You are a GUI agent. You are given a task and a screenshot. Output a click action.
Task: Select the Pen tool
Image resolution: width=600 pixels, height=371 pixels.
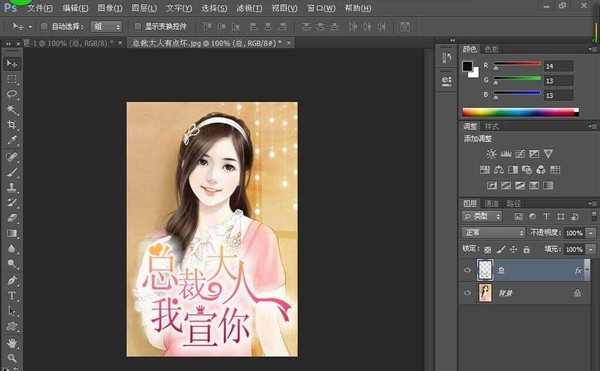[x=12, y=280]
